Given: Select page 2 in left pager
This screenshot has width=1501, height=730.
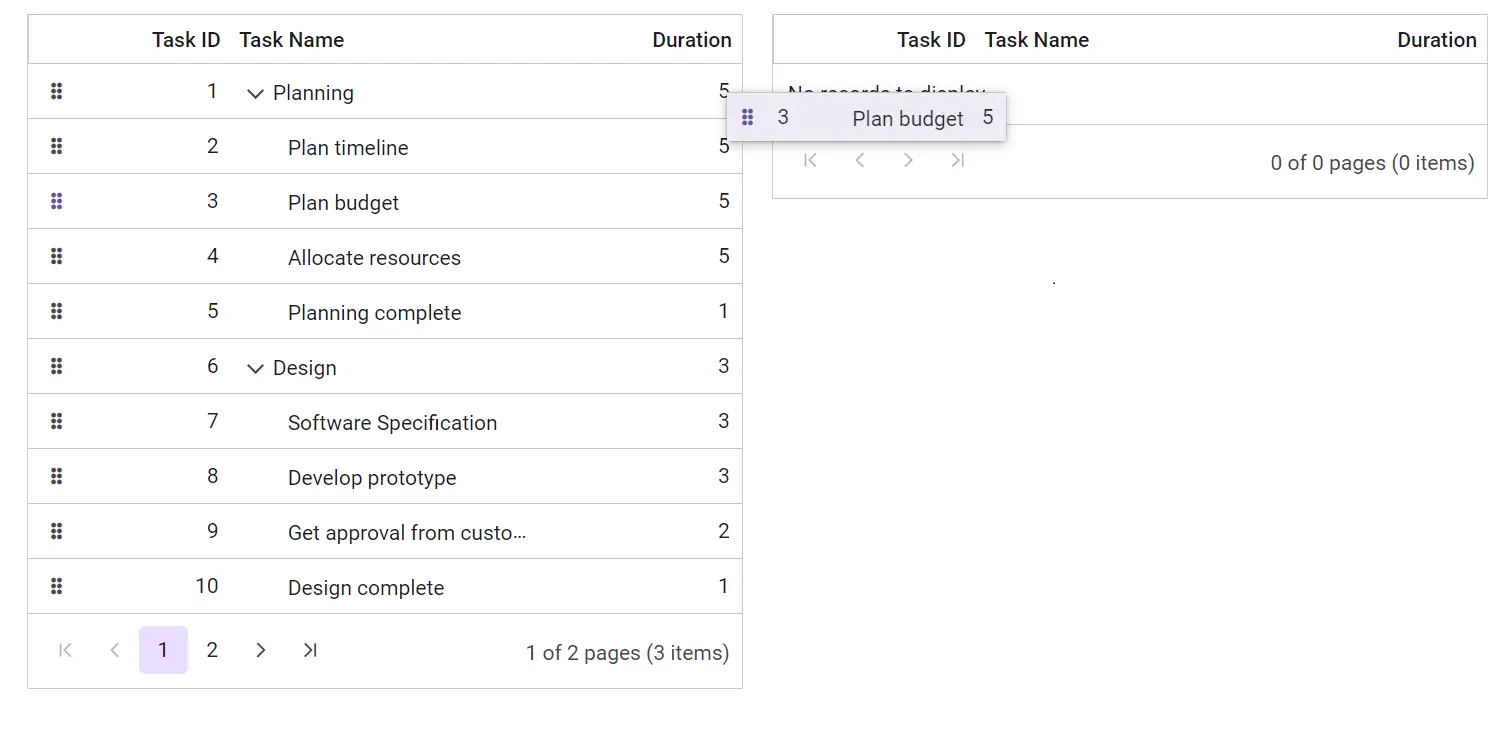Looking at the screenshot, I should (x=212, y=650).
